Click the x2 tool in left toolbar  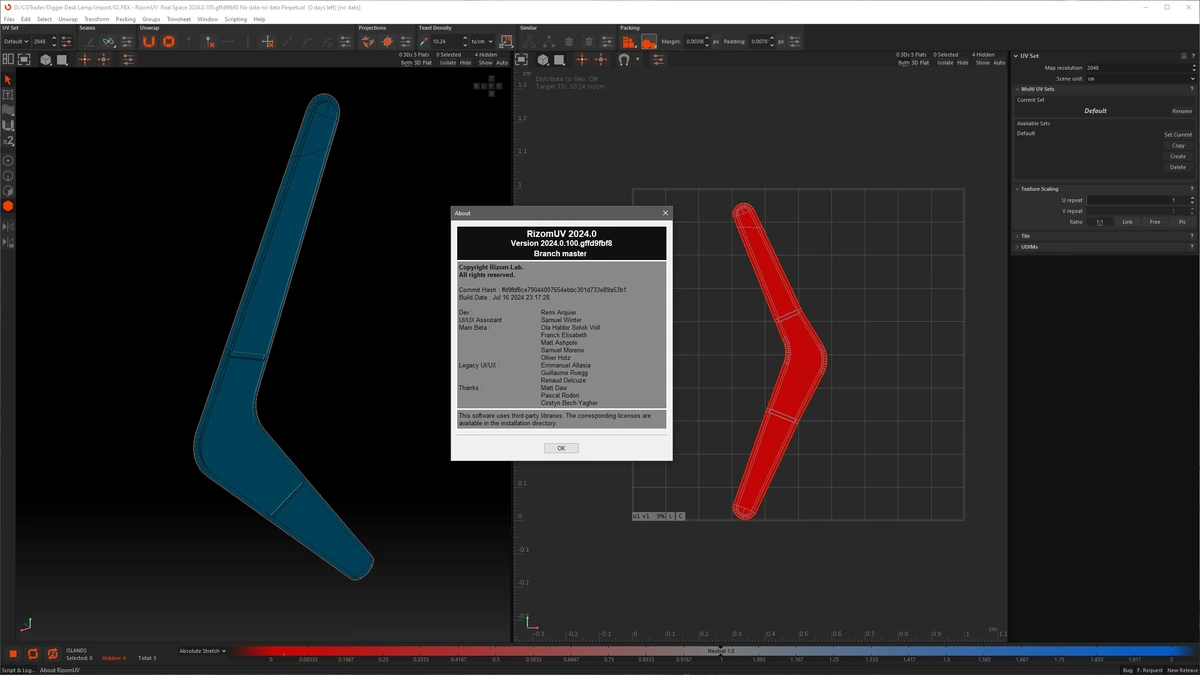pos(8,141)
